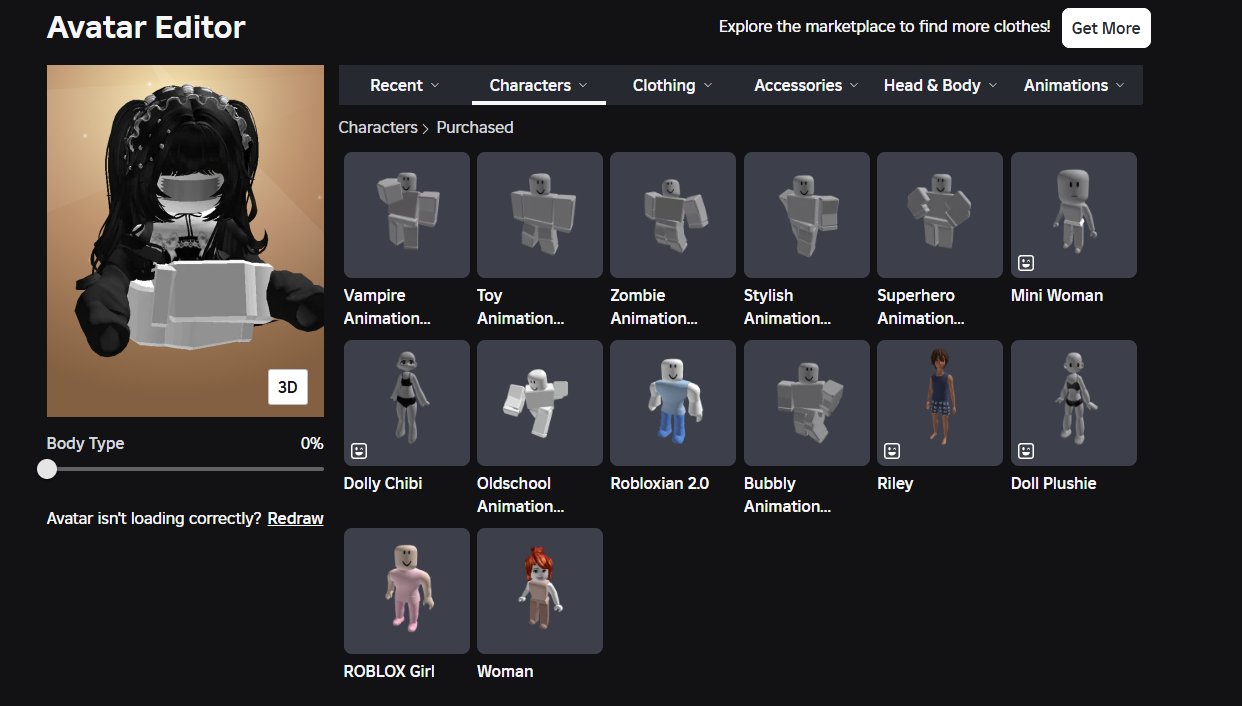Expand the Accessories category menu
1242x706 pixels.
806,86
